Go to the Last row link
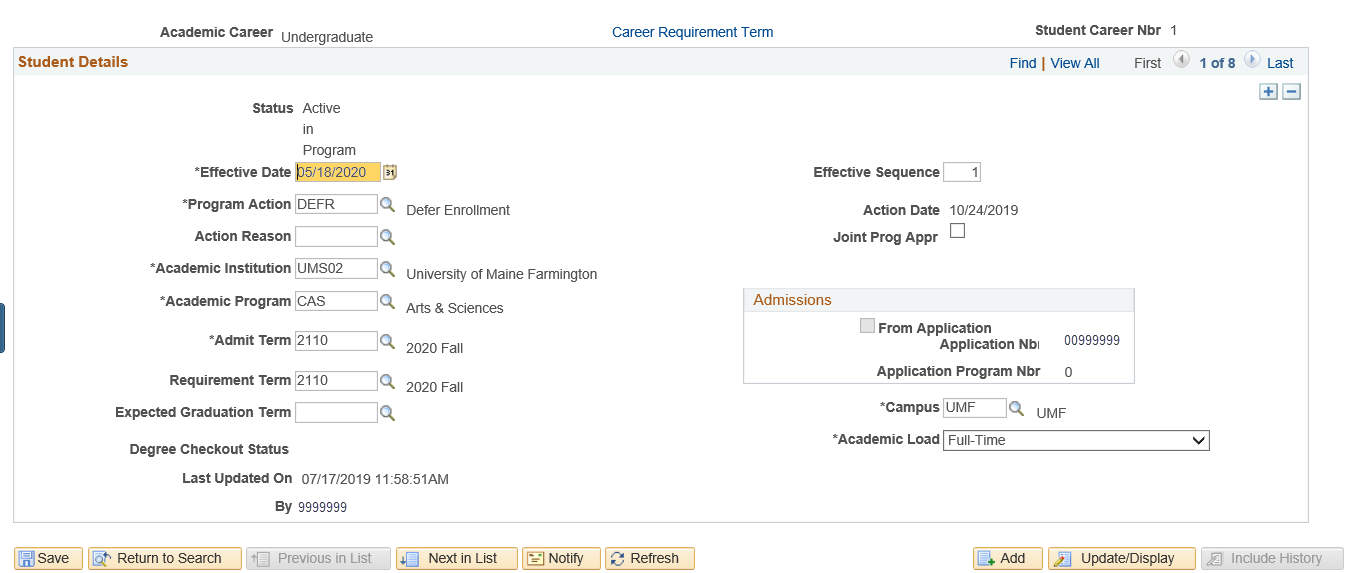1352x573 pixels. tap(1280, 63)
